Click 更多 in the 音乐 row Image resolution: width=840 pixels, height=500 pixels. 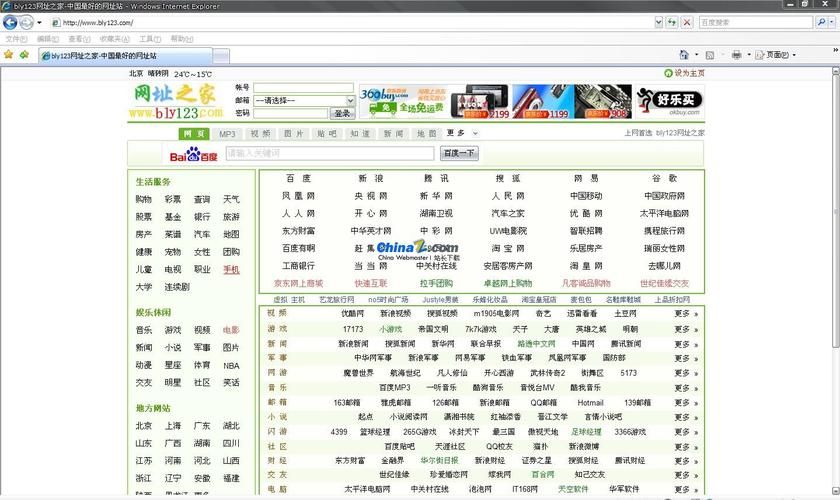686,387
